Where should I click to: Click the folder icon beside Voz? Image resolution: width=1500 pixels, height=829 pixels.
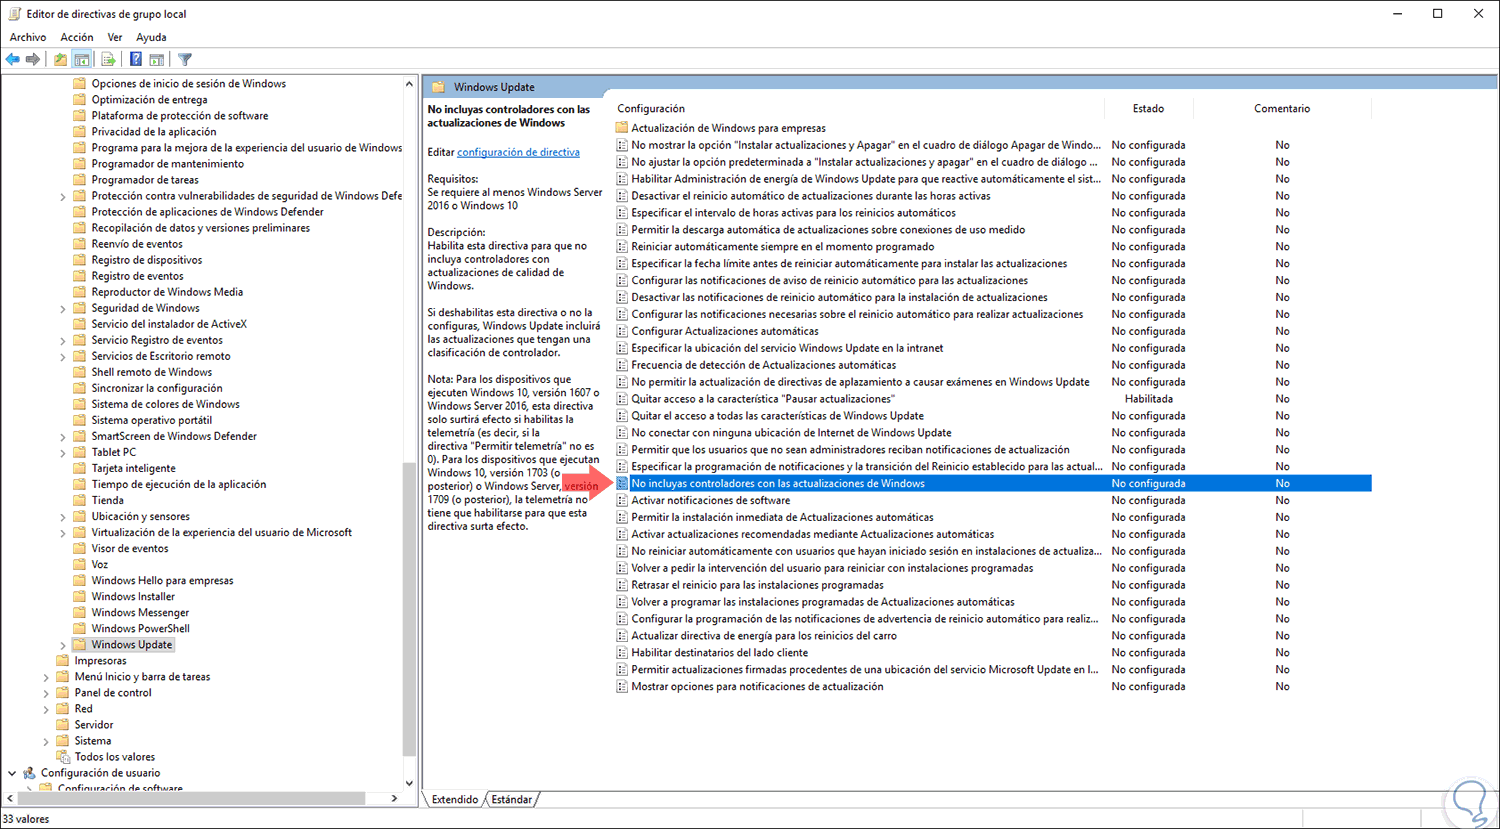pos(80,564)
